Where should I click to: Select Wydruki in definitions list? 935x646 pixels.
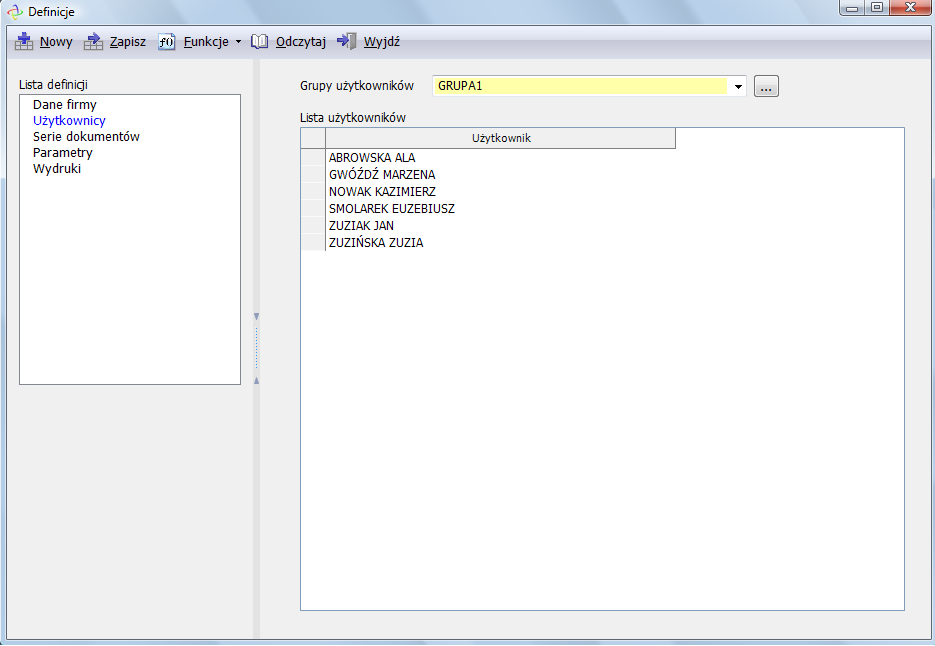tap(57, 169)
